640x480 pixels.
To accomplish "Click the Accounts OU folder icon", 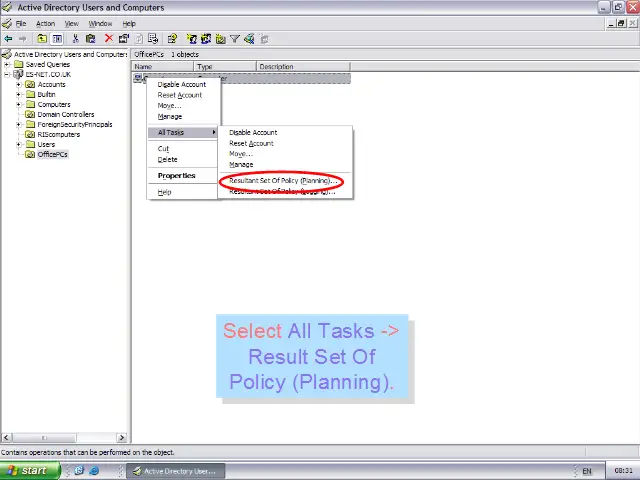I will (x=30, y=84).
